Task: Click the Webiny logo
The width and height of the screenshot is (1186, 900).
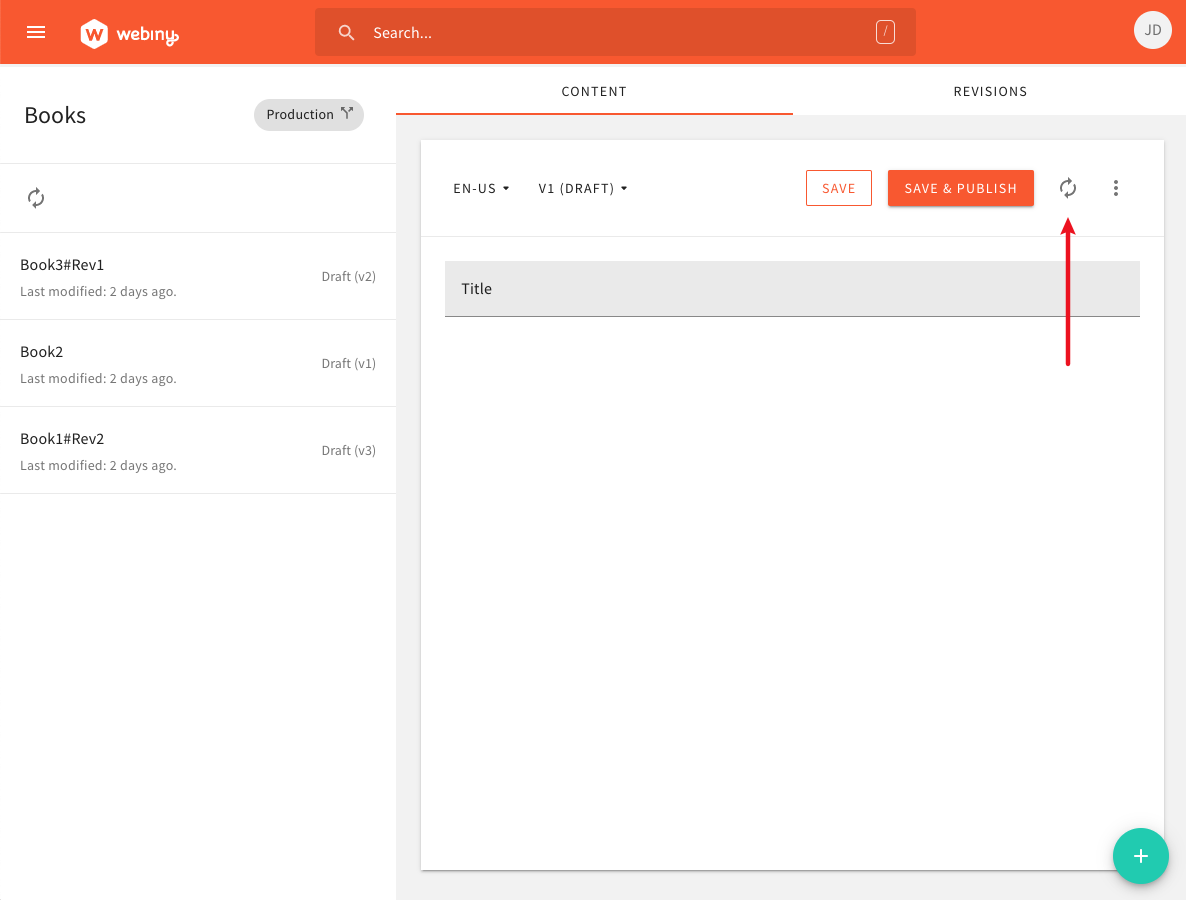Action: coord(130,34)
